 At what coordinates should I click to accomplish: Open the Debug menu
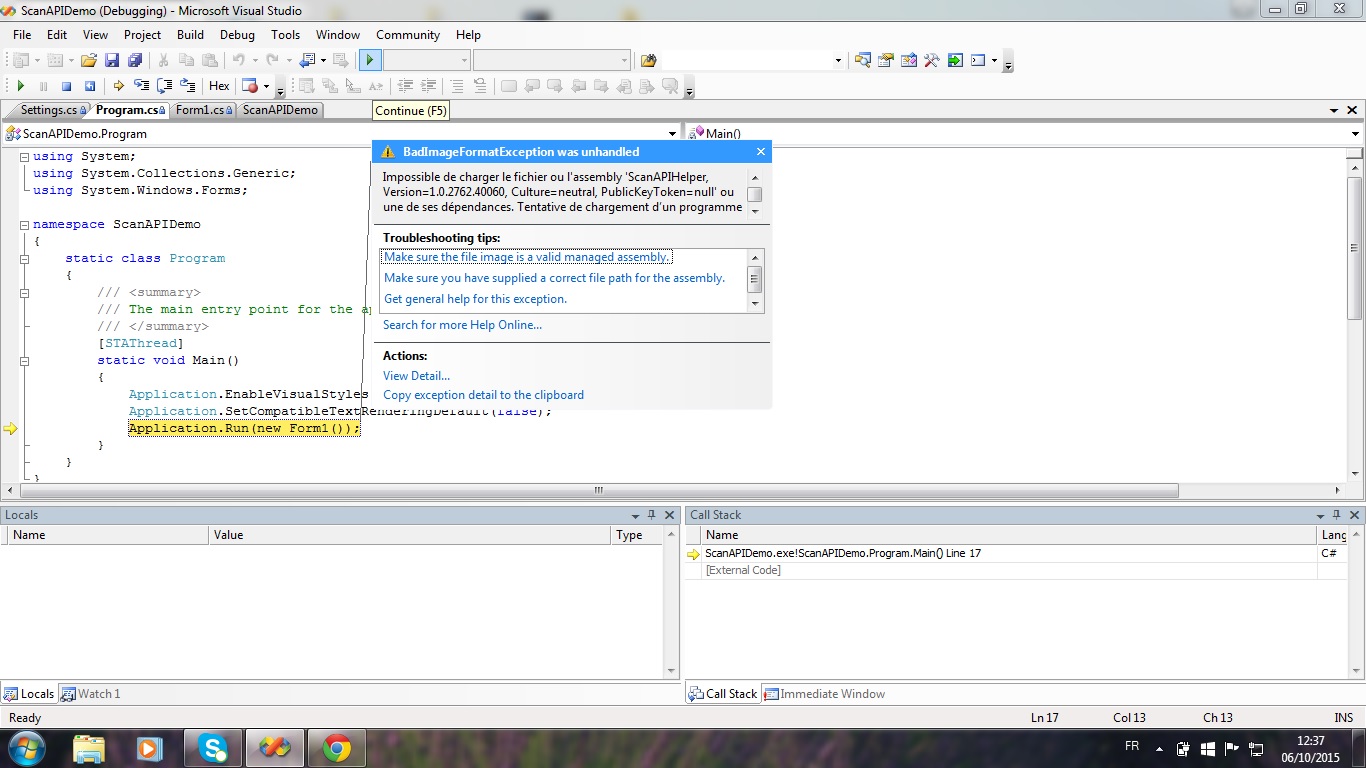click(x=237, y=34)
